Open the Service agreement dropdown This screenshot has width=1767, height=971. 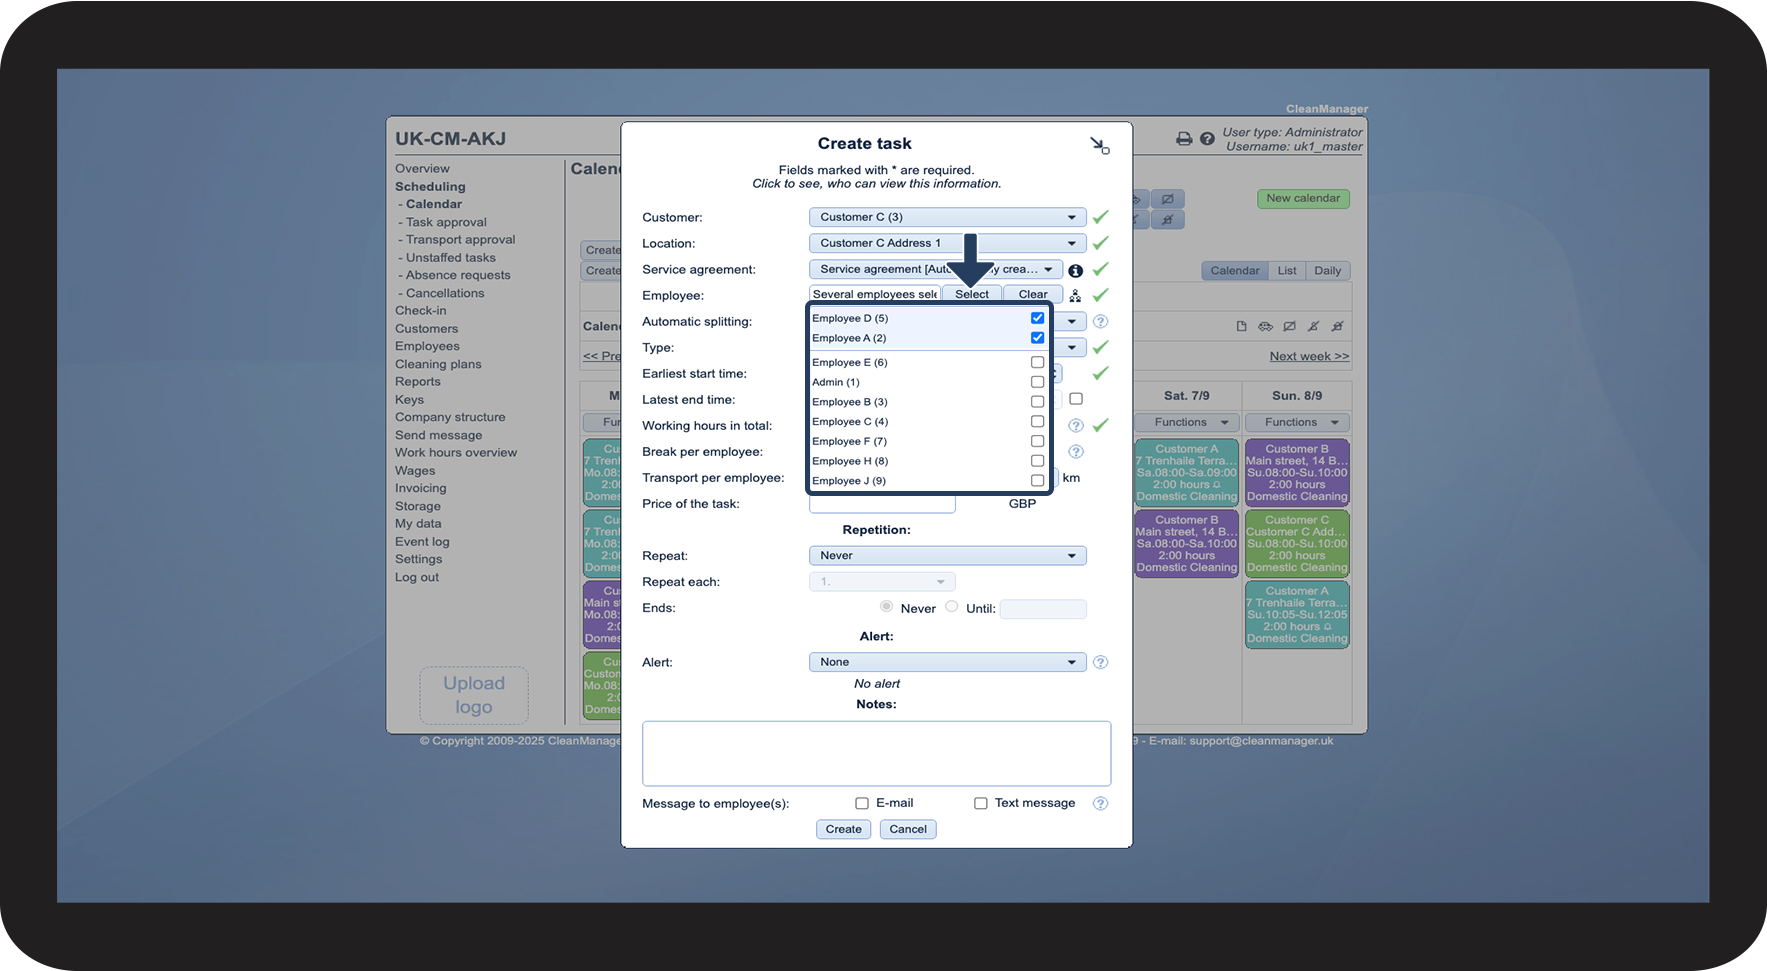[x=935, y=269]
